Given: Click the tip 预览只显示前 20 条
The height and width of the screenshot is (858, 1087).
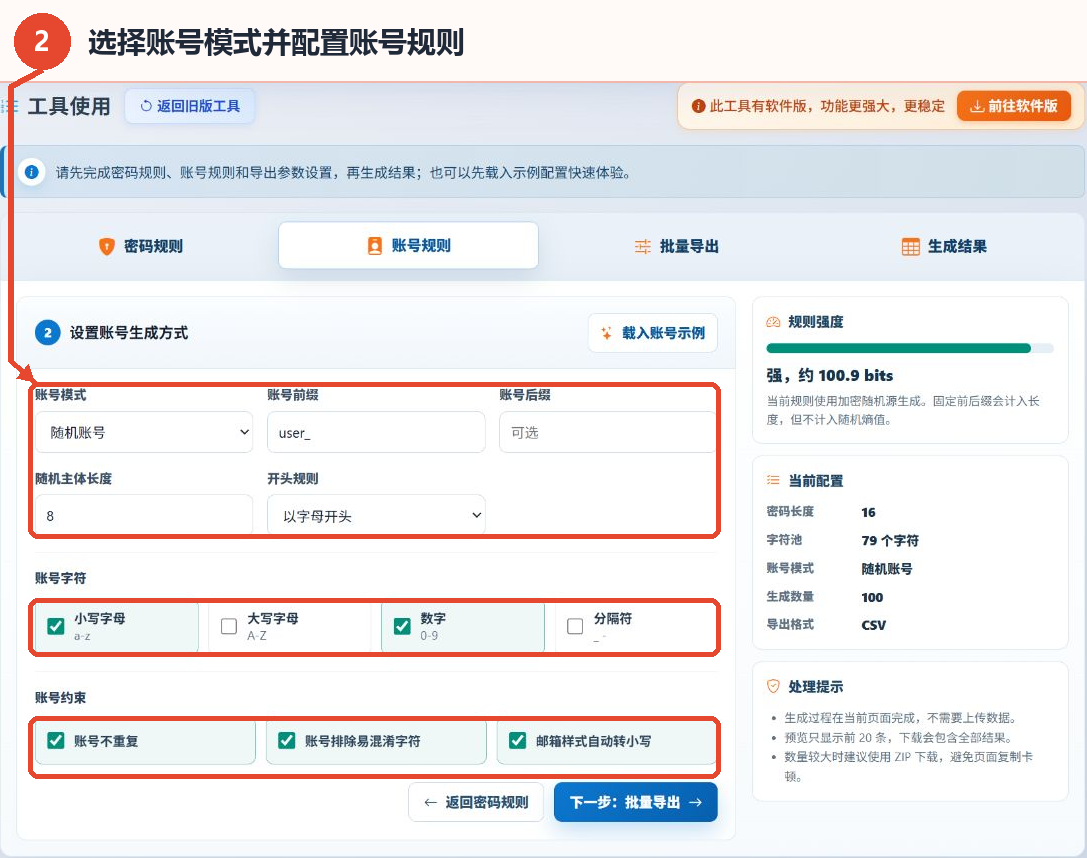Looking at the screenshot, I should [899, 737].
